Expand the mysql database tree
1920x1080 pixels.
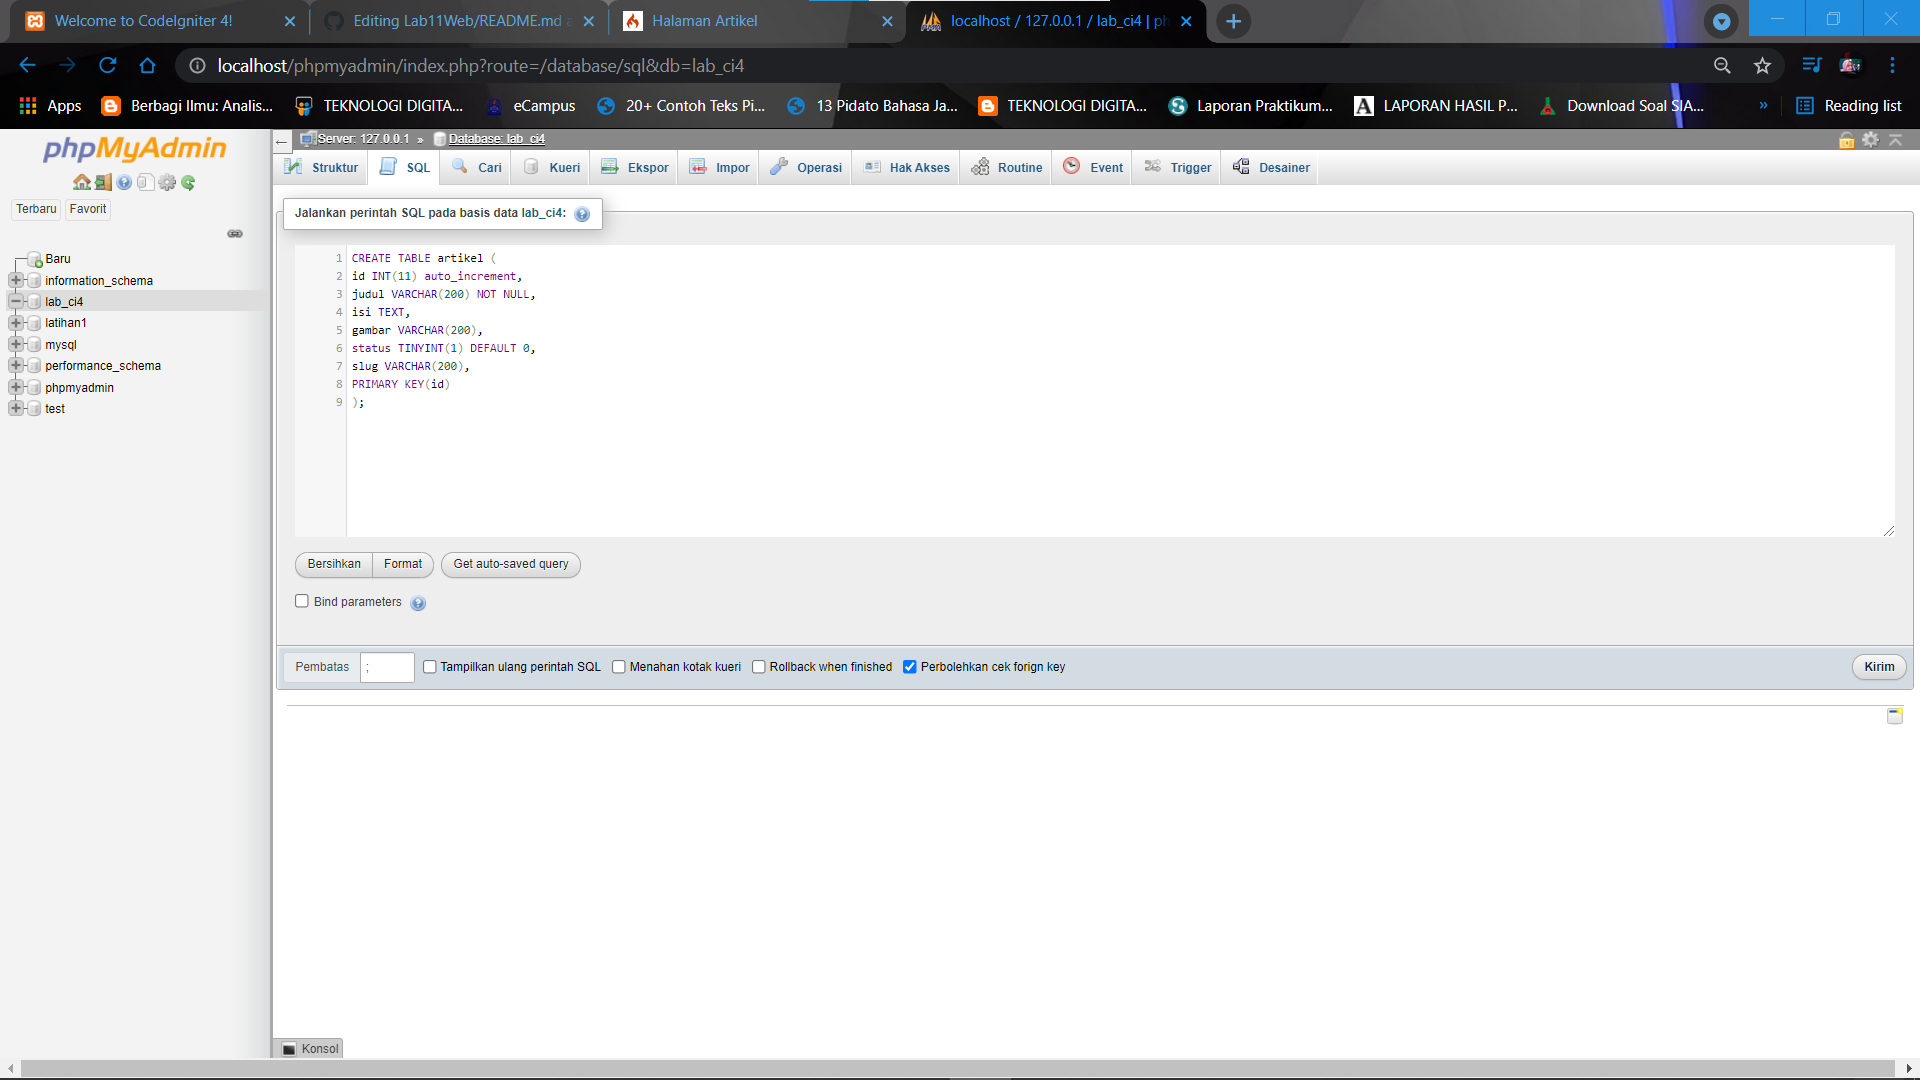pyautogui.click(x=17, y=344)
